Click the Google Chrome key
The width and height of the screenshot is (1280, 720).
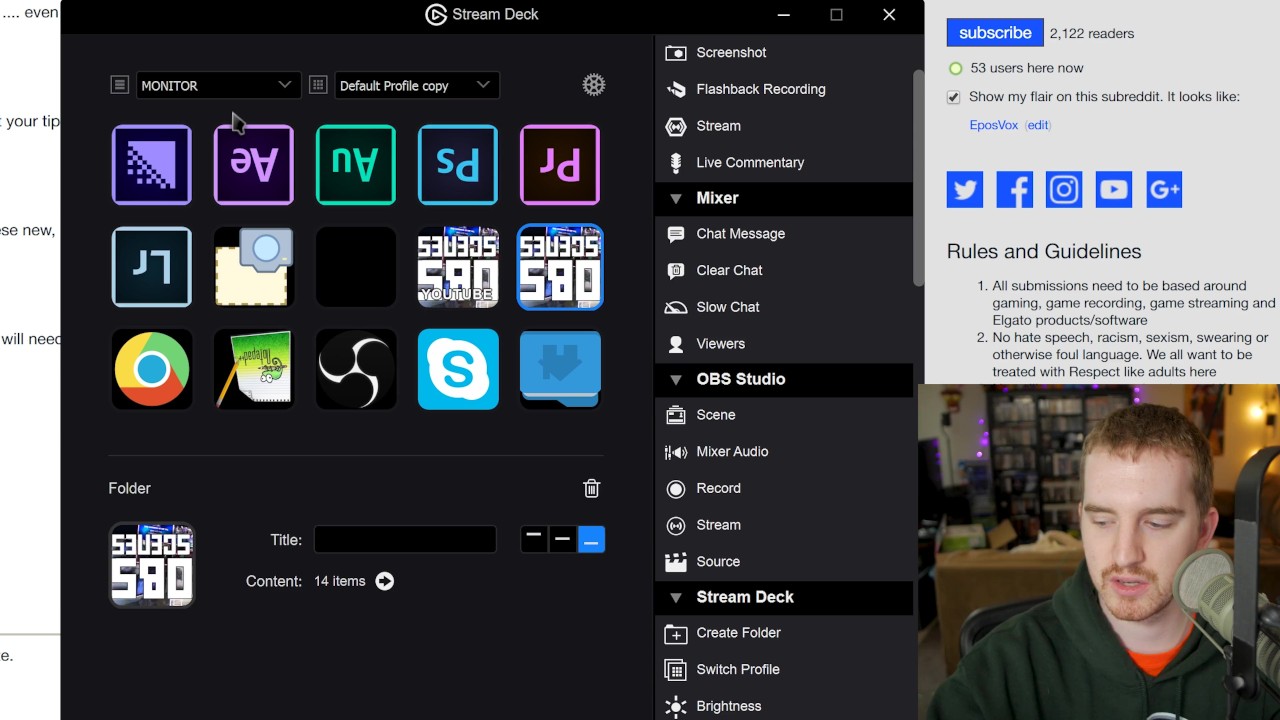tap(152, 369)
